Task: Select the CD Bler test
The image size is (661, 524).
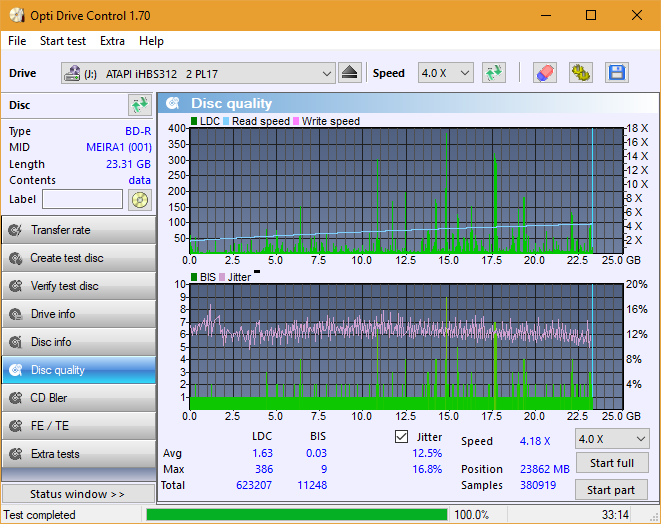Action: 78,398
